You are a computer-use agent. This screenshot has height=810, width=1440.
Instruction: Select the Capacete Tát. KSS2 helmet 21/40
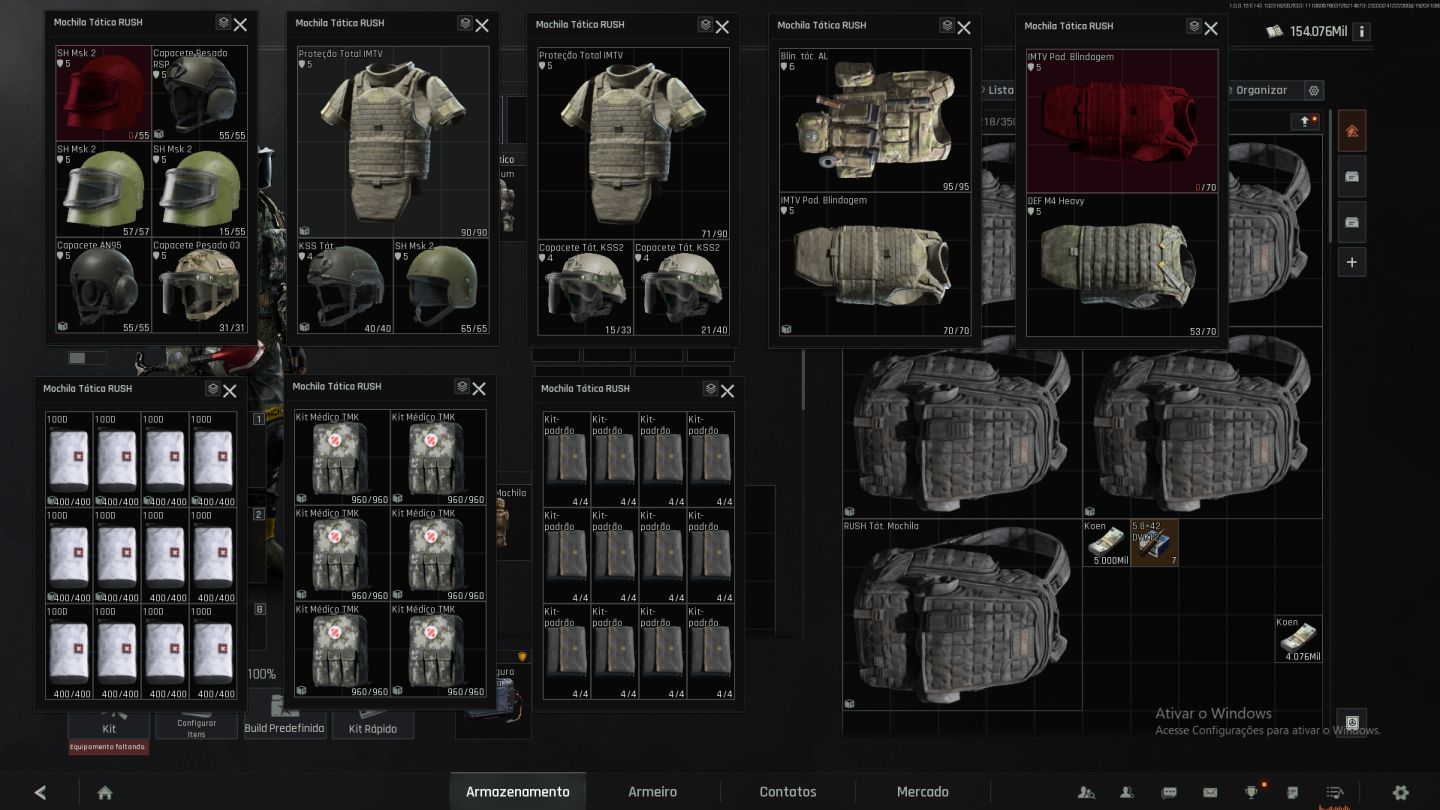(x=681, y=288)
